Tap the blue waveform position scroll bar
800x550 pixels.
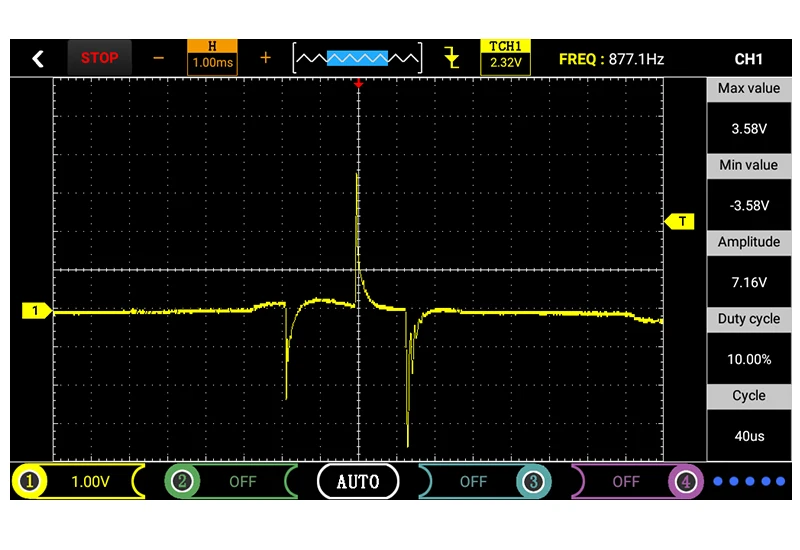[x=357, y=58]
